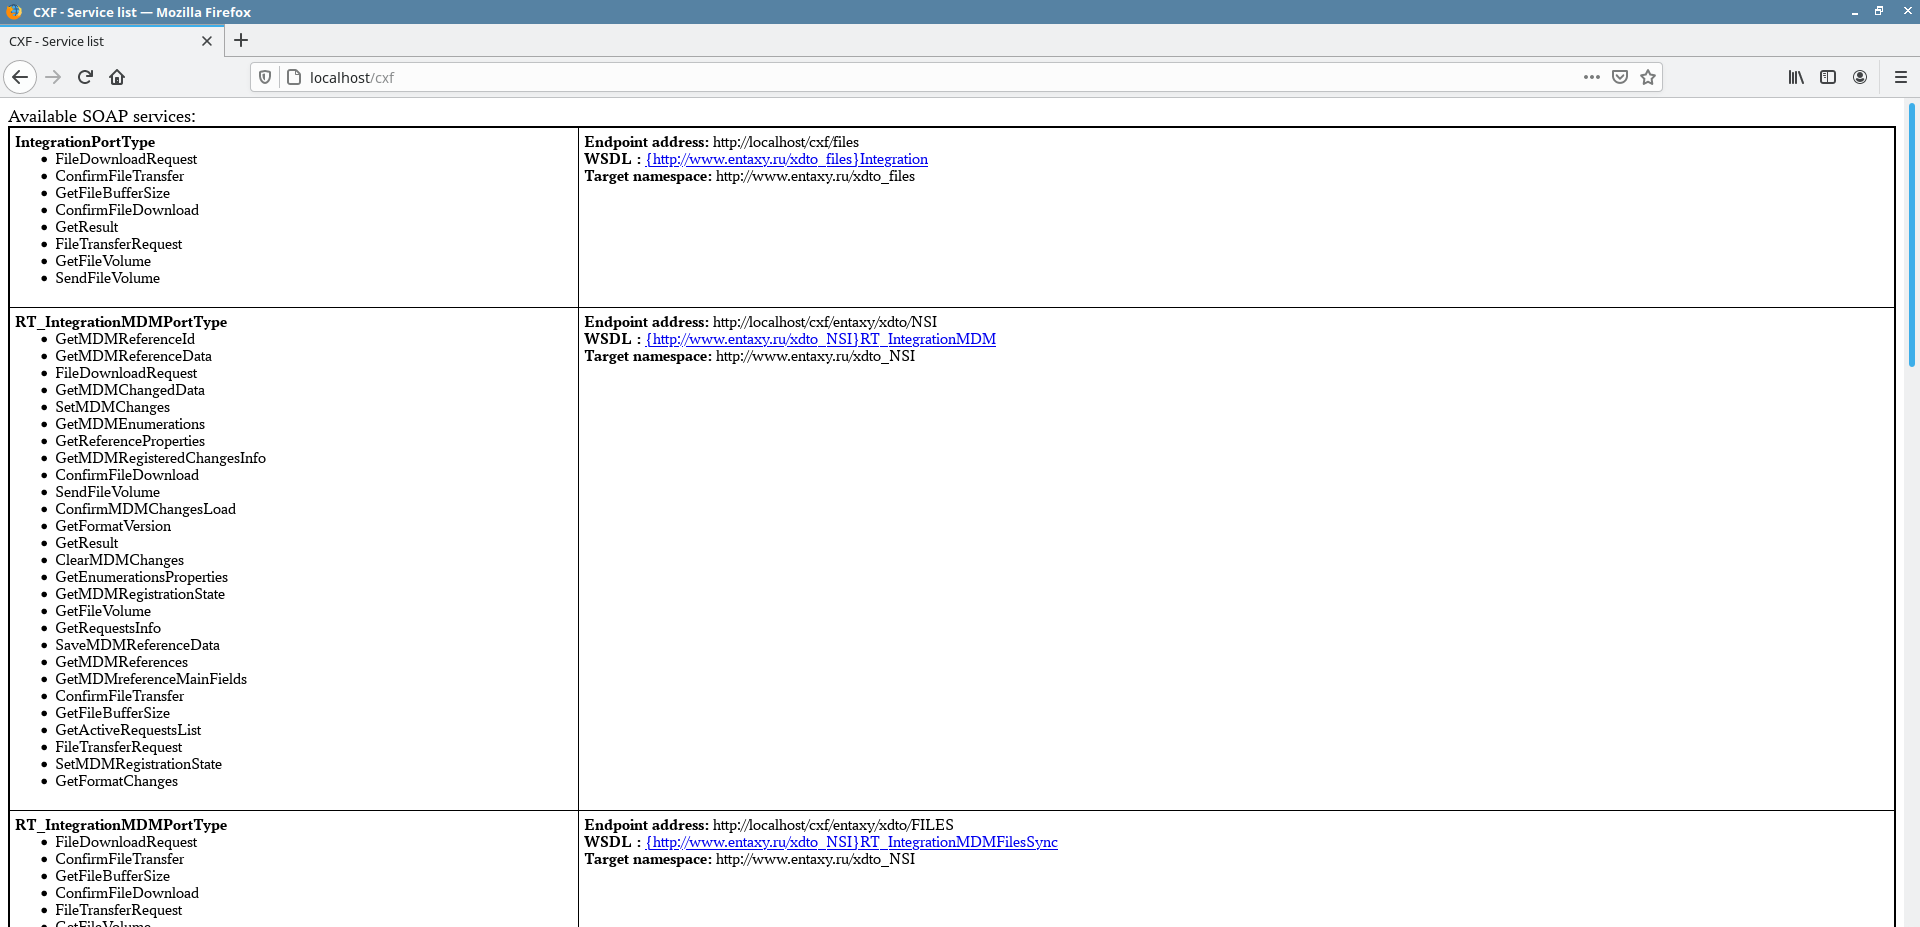Select the CXF - Service list tab
Screen dimensions: 1920x927
point(100,41)
